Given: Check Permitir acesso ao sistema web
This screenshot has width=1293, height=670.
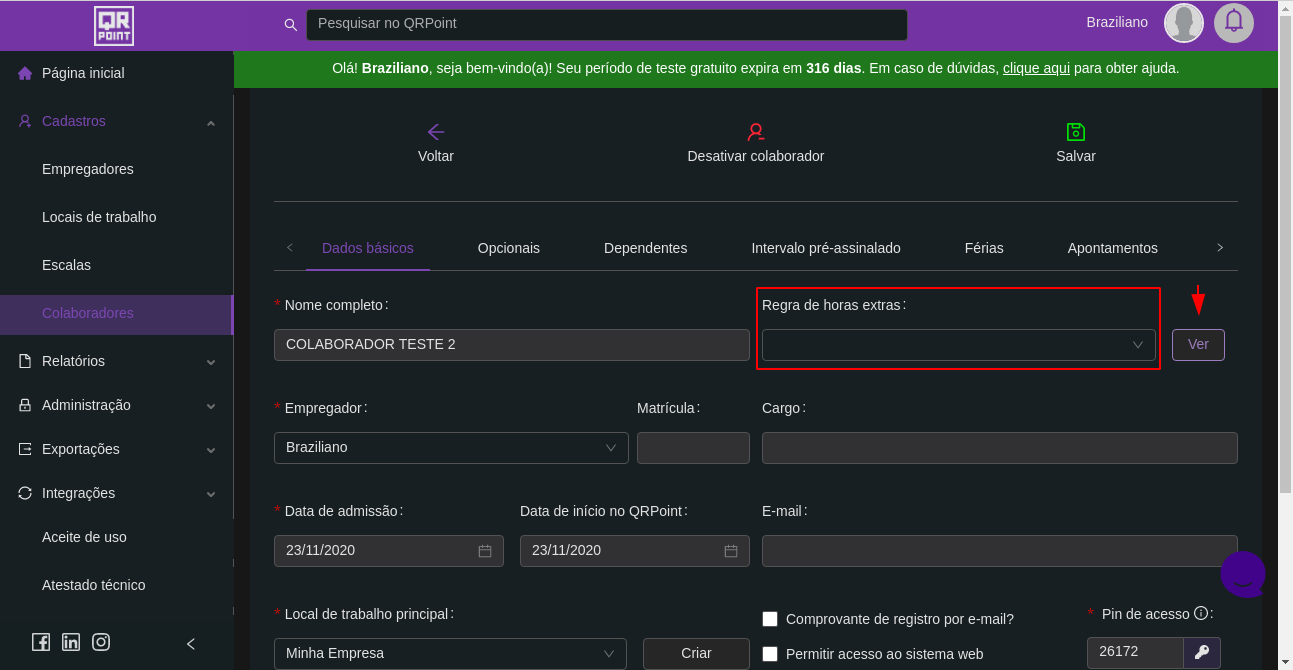Looking at the screenshot, I should point(770,654).
